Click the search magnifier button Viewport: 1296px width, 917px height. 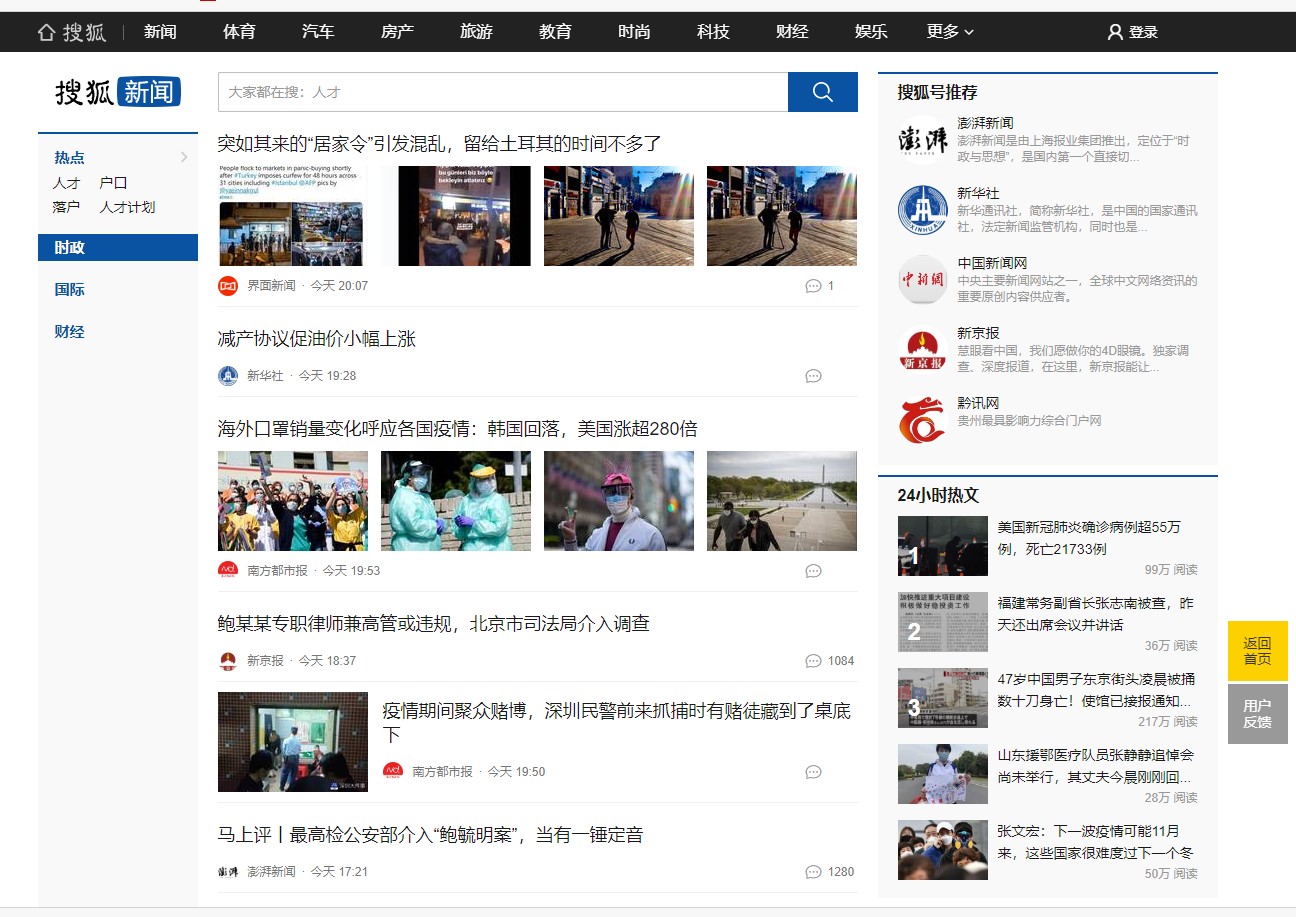(823, 92)
